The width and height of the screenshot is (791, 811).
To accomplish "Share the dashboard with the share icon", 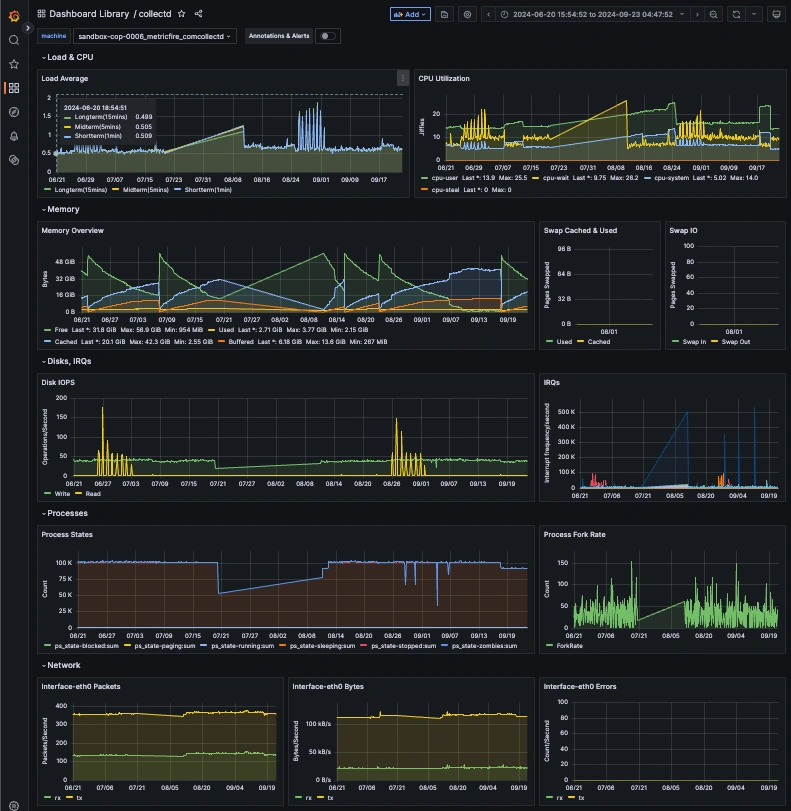I will pyautogui.click(x=198, y=14).
